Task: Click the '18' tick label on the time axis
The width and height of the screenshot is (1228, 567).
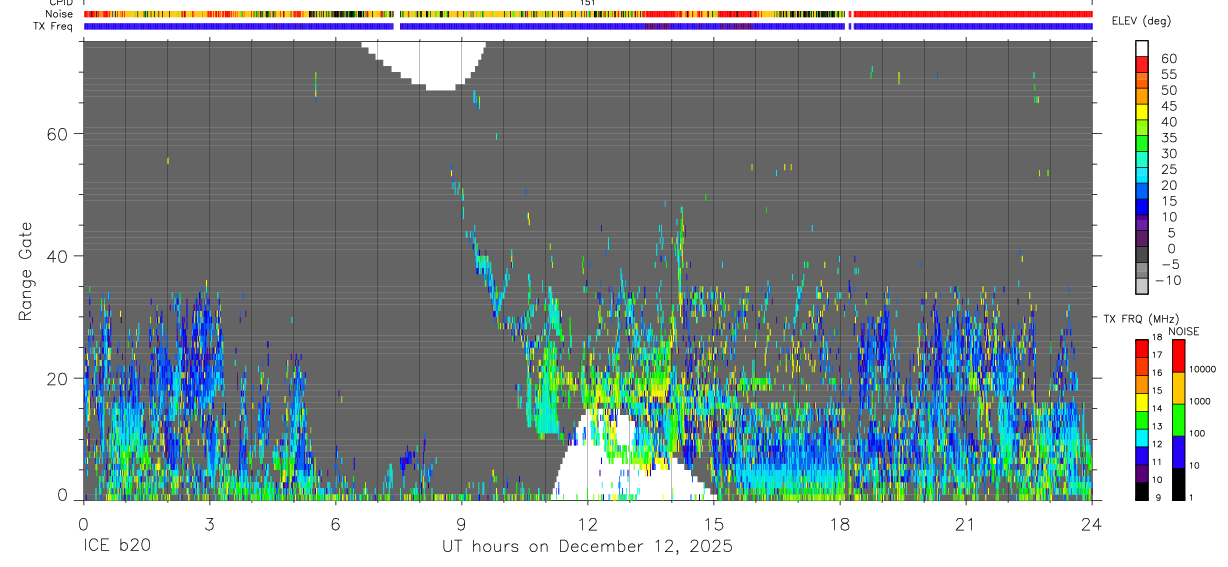Action: [x=840, y=524]
